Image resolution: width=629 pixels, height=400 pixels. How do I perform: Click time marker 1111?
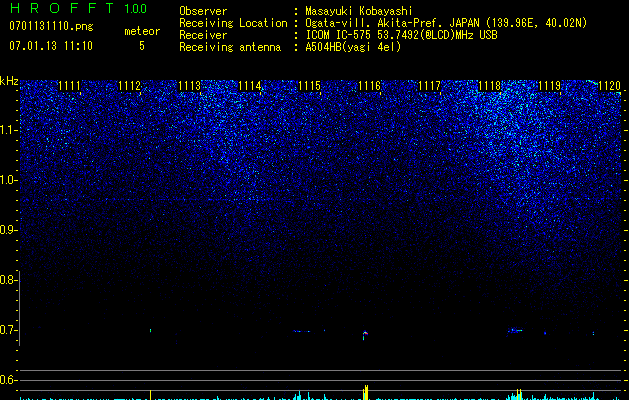69,86
